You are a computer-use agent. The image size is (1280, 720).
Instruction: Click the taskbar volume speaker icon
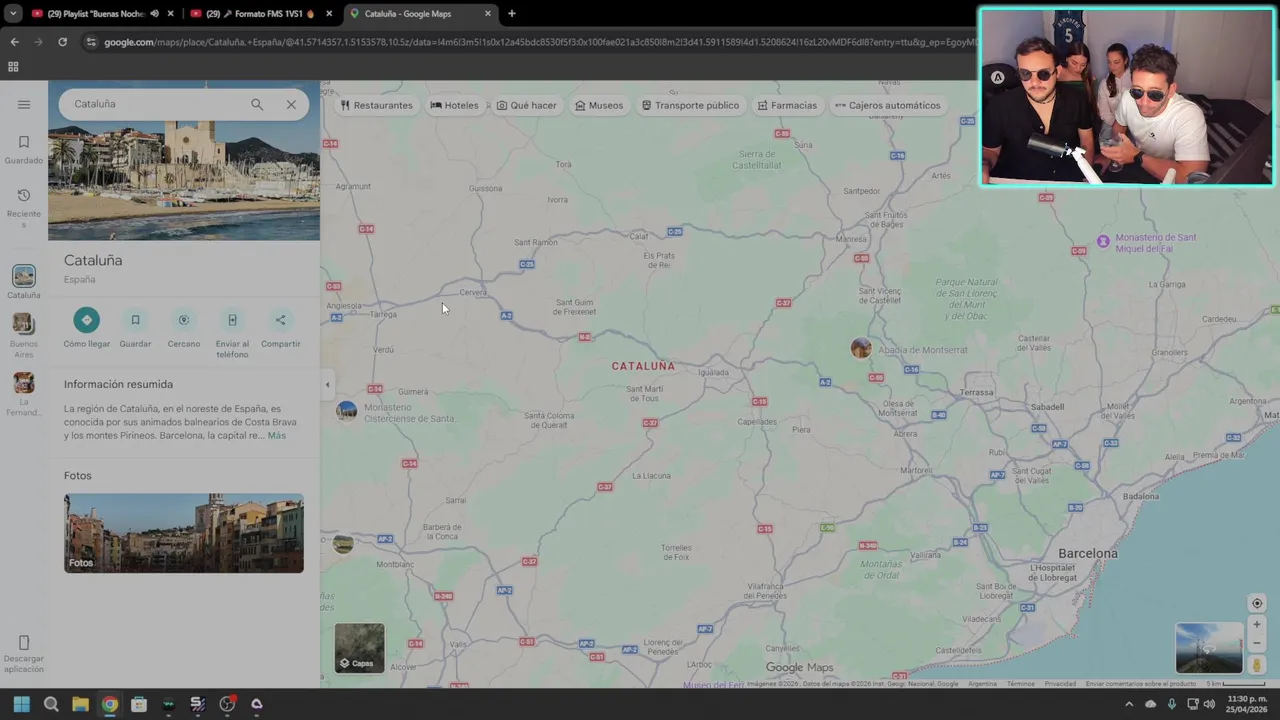tap(1209, 704)
